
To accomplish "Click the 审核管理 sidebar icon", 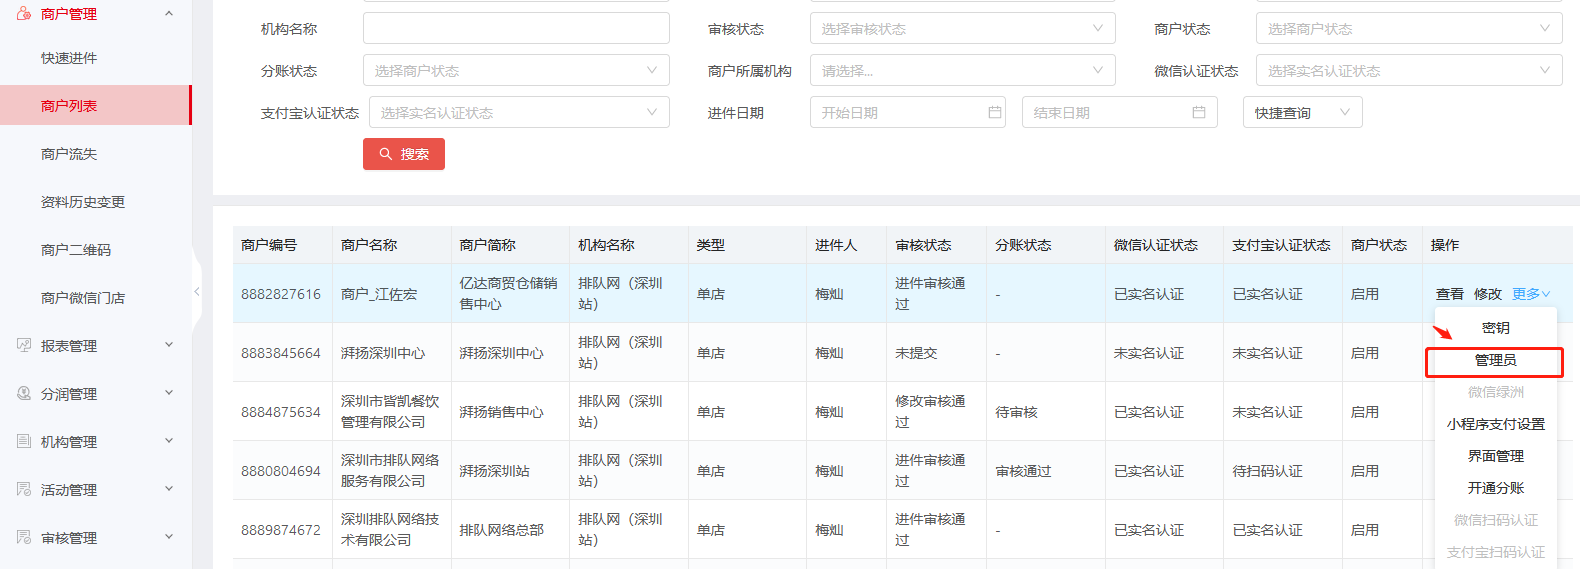I will click(24, 537).
